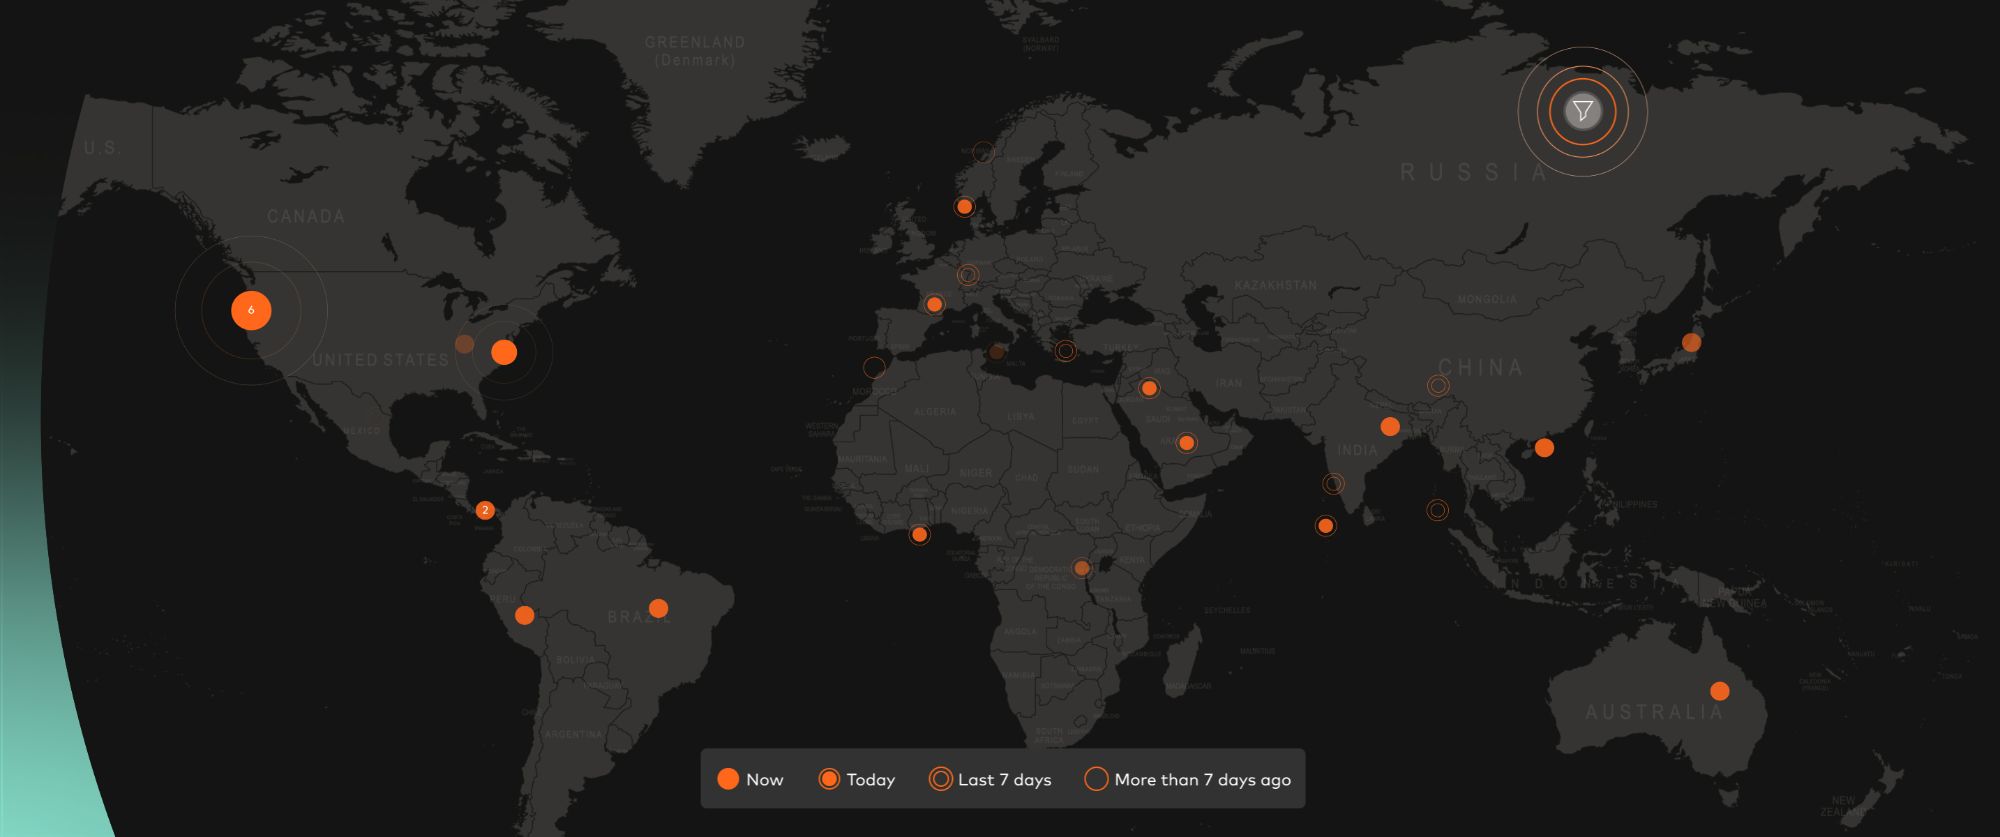Image resolution: width=2000 pixels, height=837 pixels.
Task: Click the marker in southern France
Action: [x=934, y=304]
